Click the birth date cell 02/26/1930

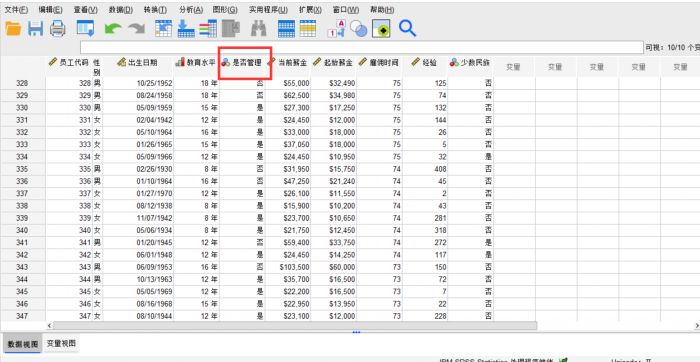click(x=138, y=169)
